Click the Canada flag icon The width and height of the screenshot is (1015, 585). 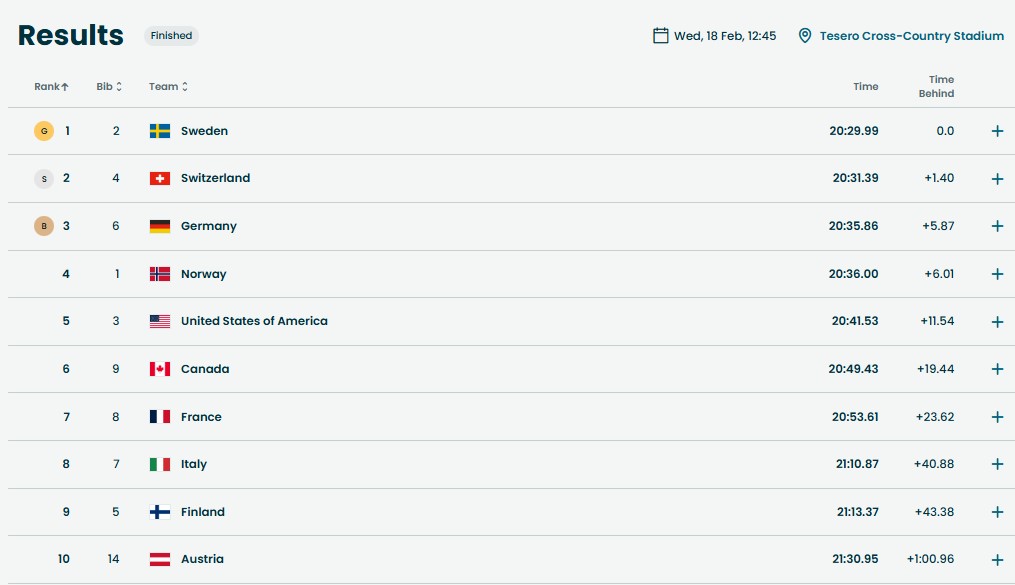pyautogui.click(x=160, y=369)
